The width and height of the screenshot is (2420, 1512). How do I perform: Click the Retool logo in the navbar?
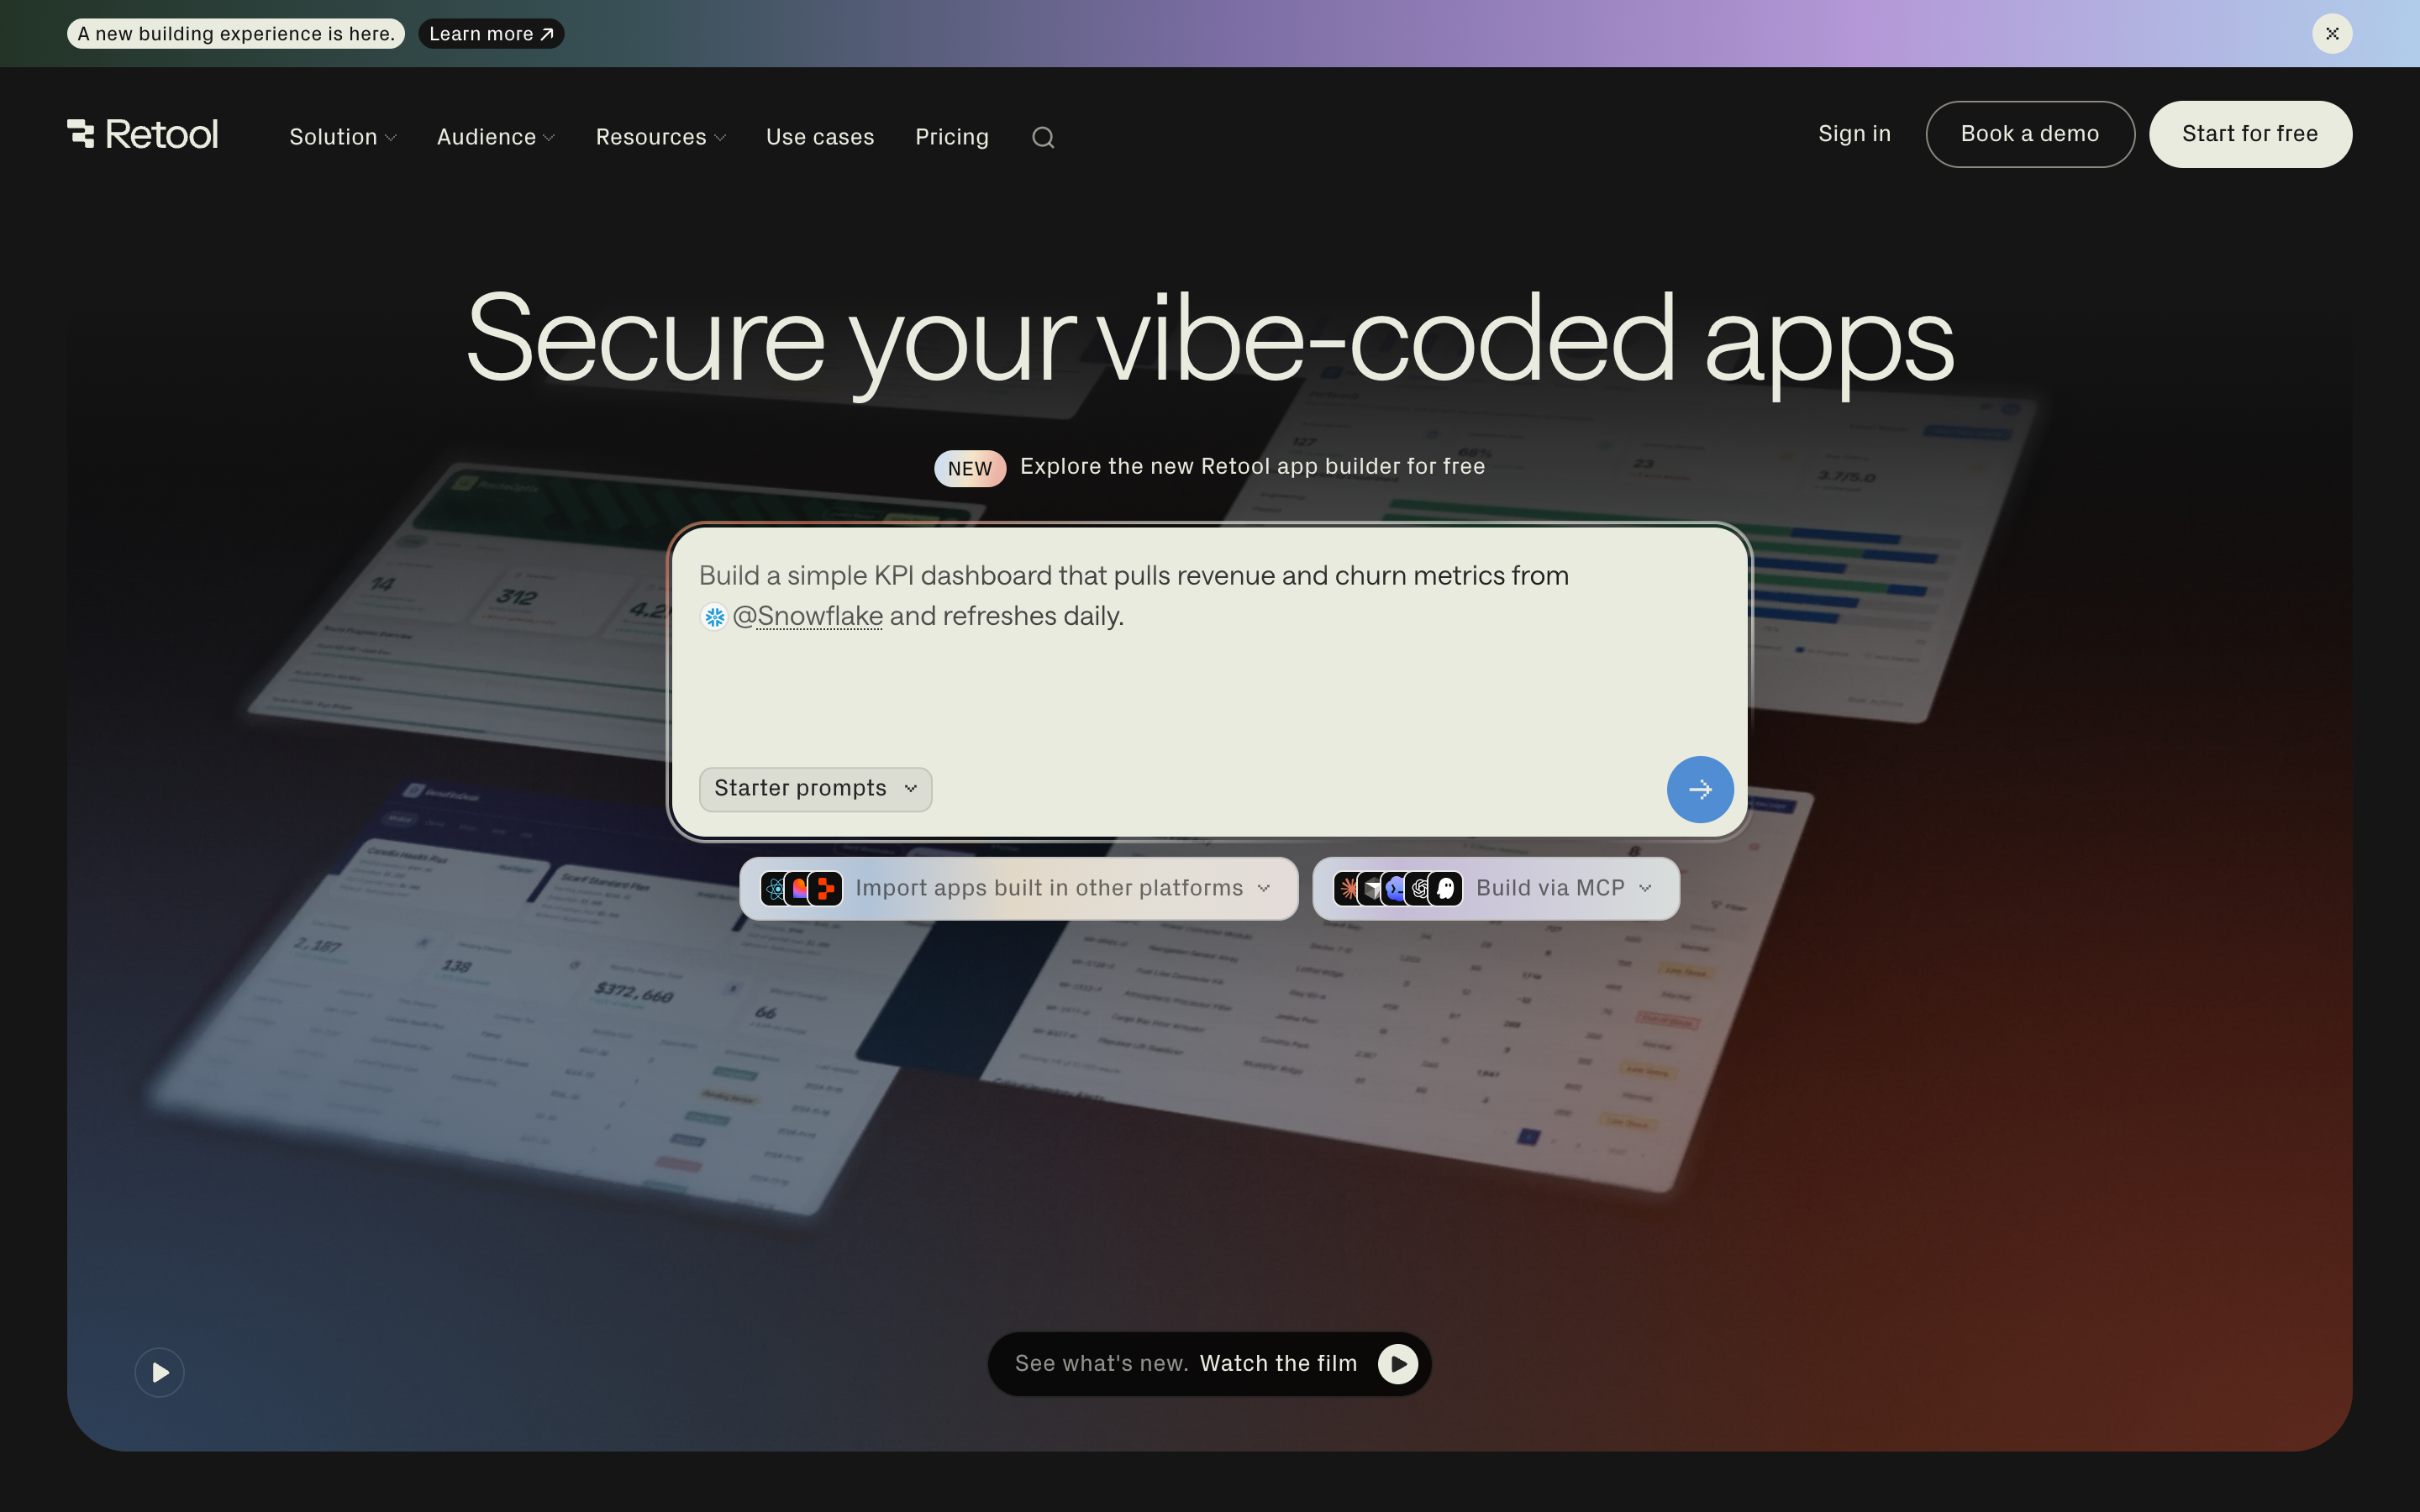pos(142,134)
